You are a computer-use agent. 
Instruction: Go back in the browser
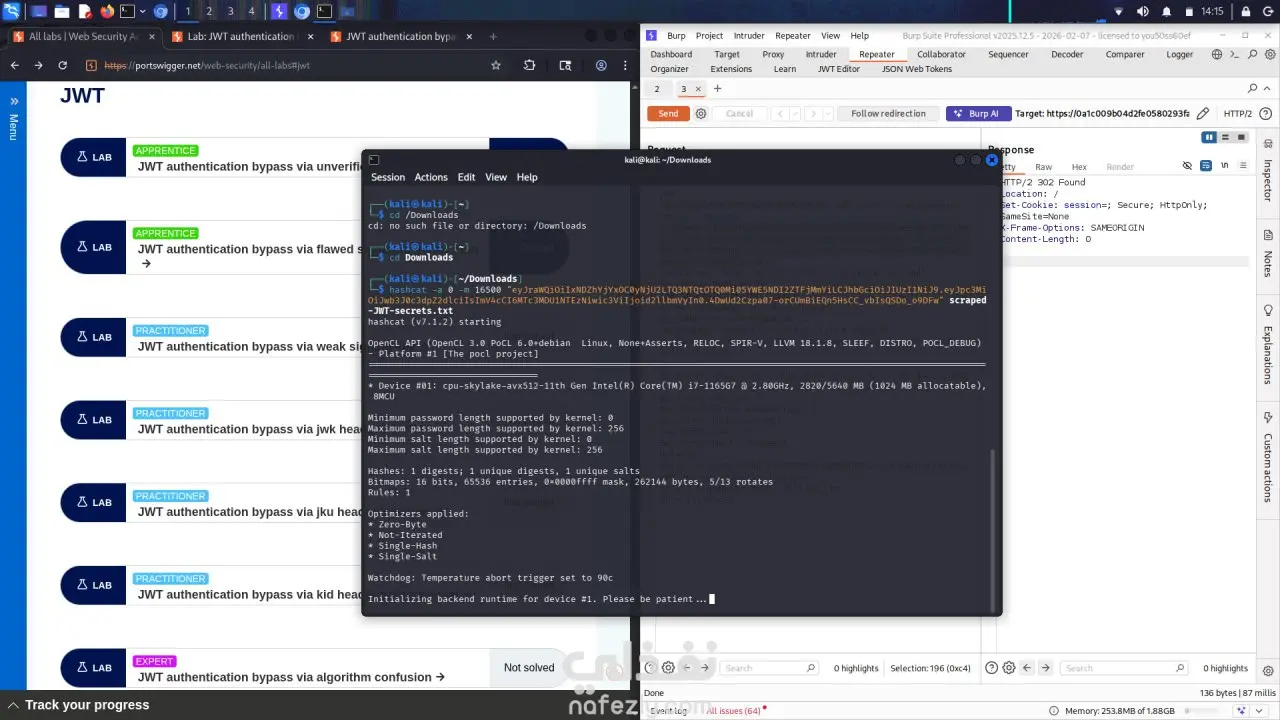[14, 65]
